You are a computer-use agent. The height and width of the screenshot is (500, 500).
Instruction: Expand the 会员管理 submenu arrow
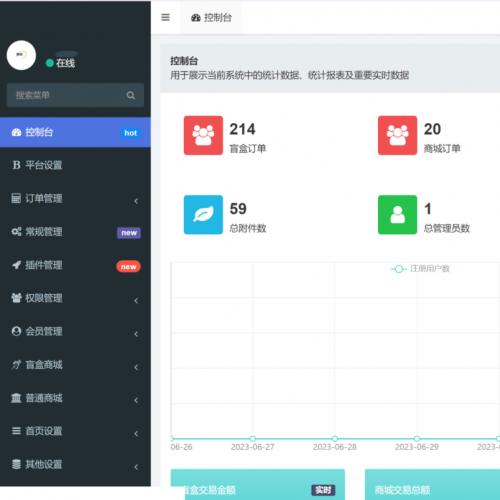click(136, 334)
